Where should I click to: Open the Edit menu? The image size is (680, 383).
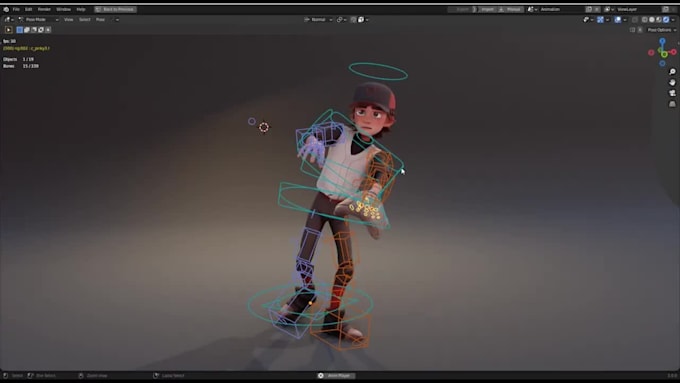tap(29, 9)
